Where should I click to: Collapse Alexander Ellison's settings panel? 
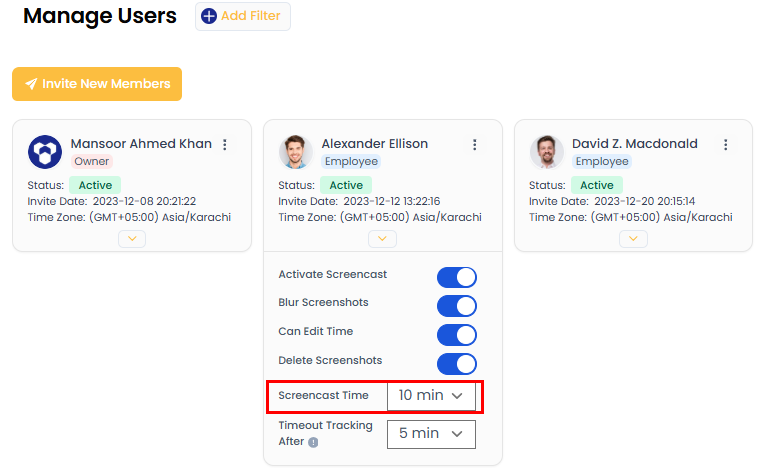pos(382,239)
